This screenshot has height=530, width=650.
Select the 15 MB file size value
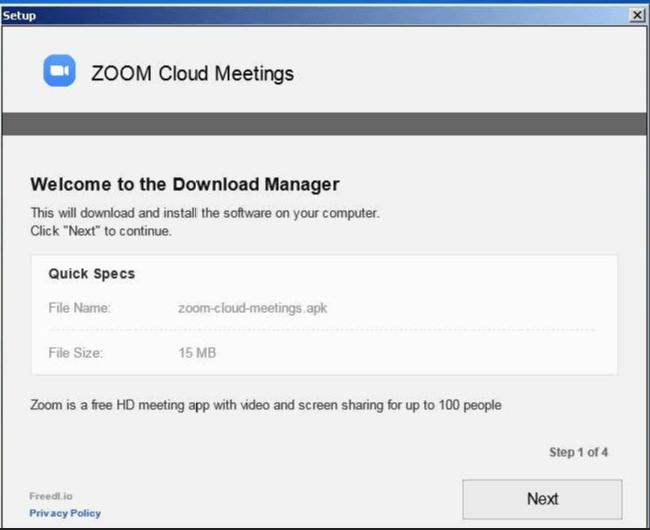click(196, 353)
